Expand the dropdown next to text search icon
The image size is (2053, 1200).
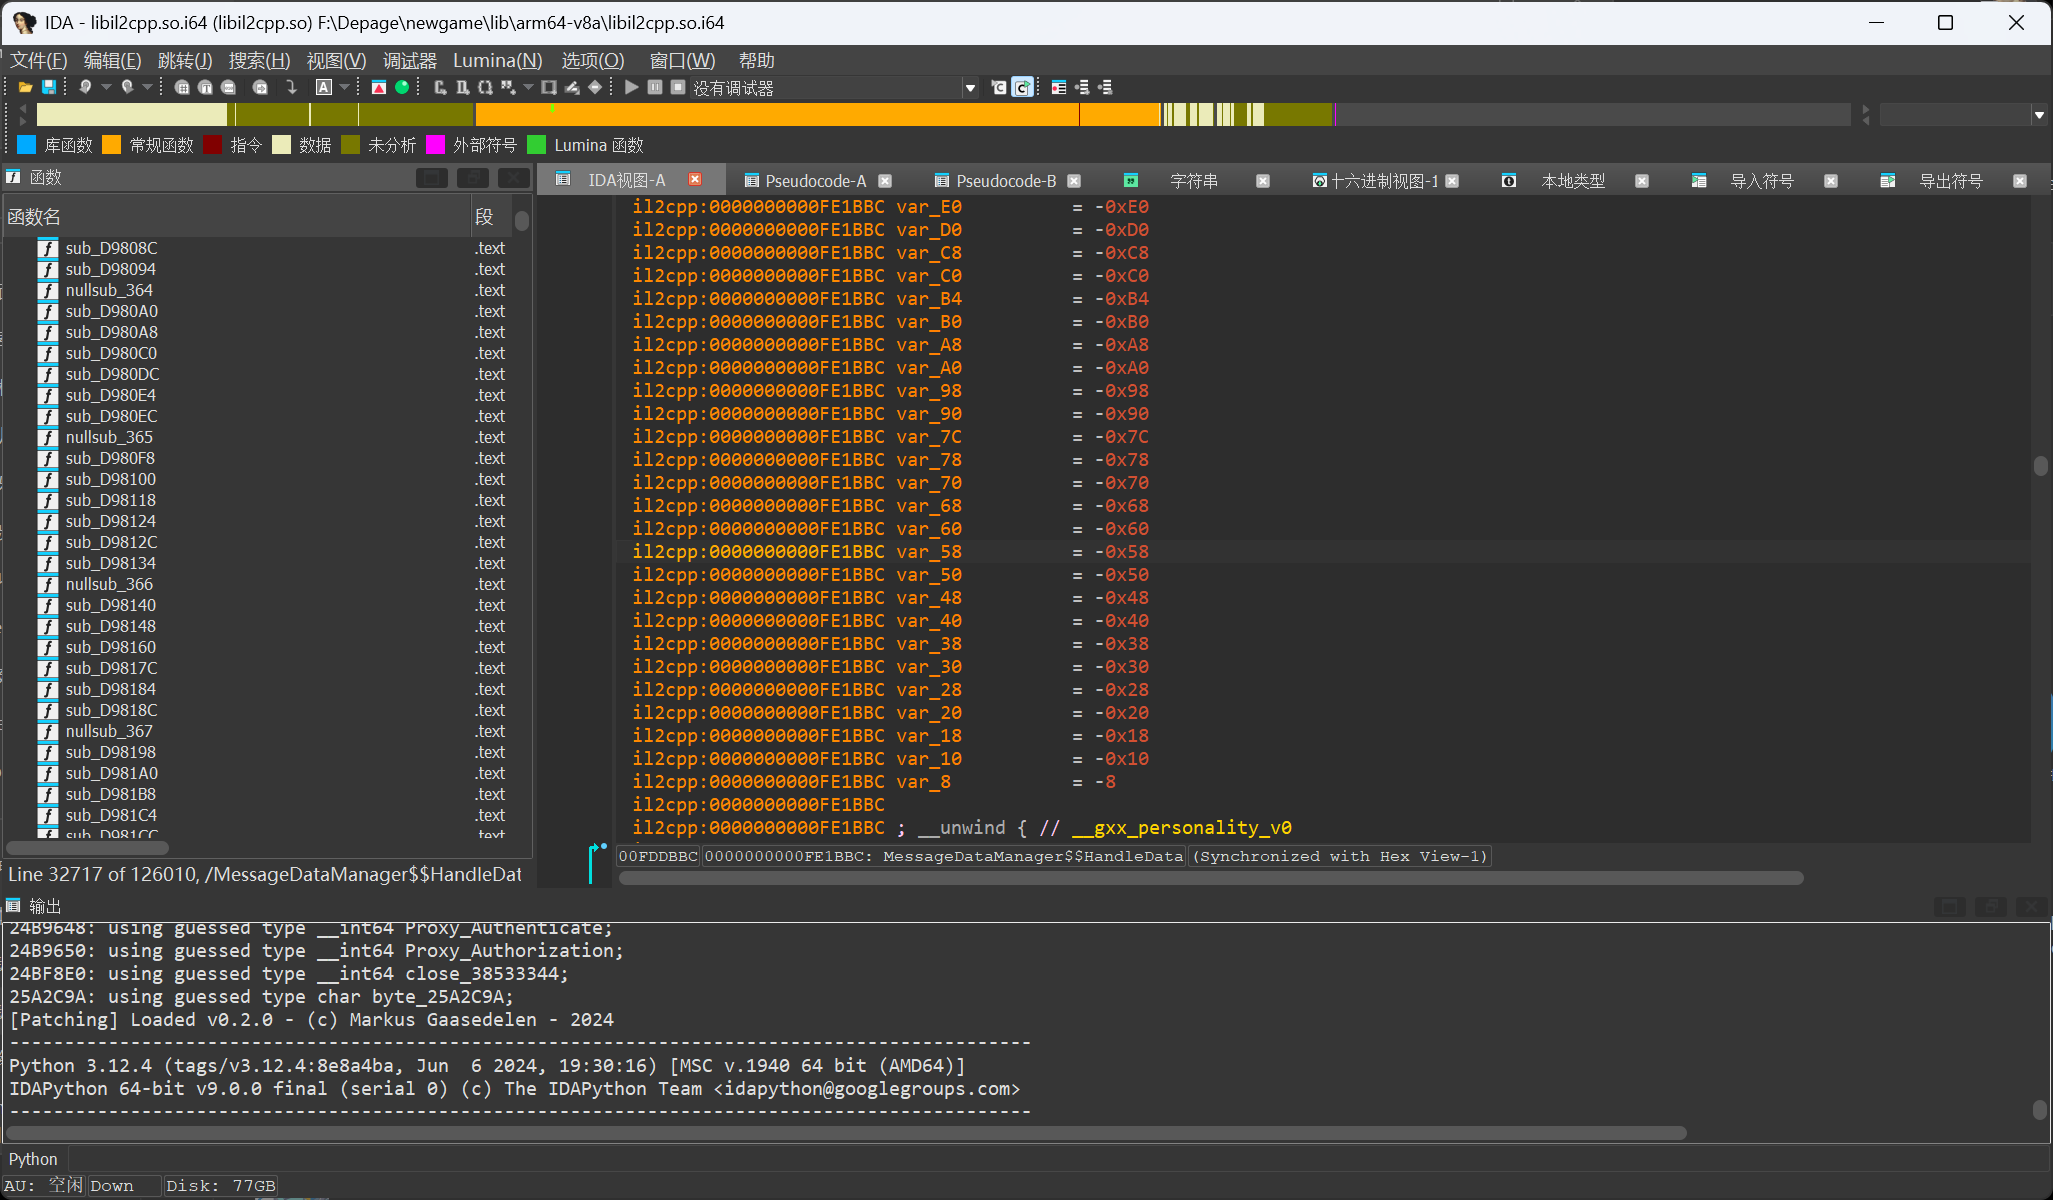pos(345,88)
